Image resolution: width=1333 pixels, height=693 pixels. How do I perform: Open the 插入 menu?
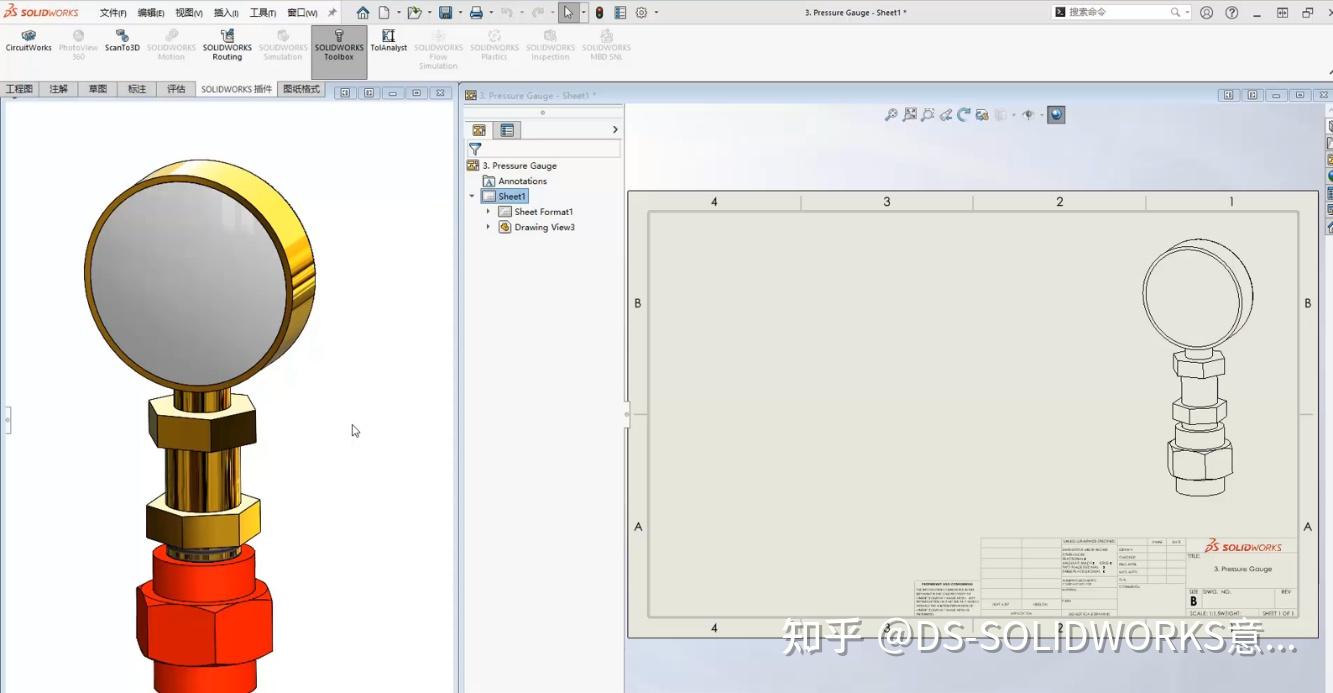tap(225, 12)
